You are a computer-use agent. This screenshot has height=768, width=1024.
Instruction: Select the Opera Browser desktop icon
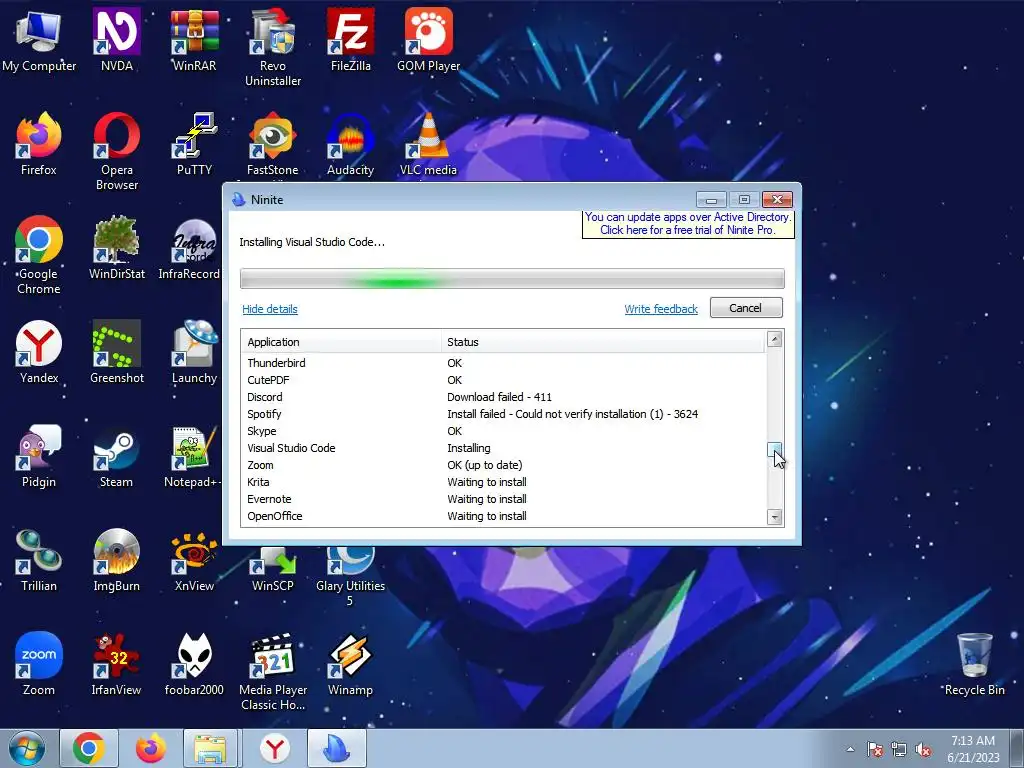pos(116,152)
